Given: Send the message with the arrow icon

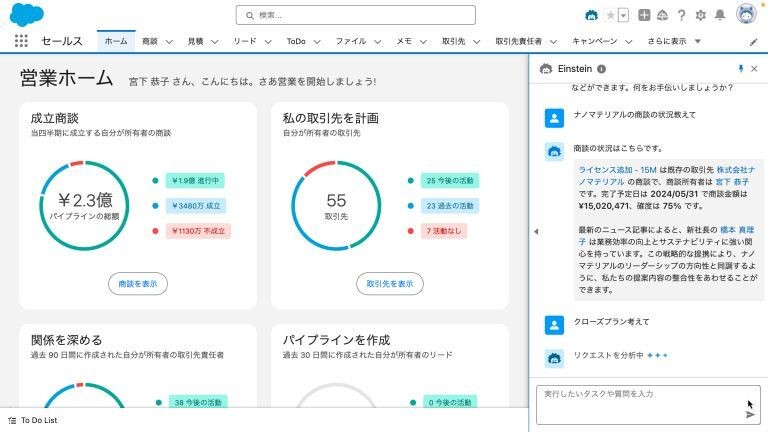Looking at the screenshot, I should tap(750, 415).
